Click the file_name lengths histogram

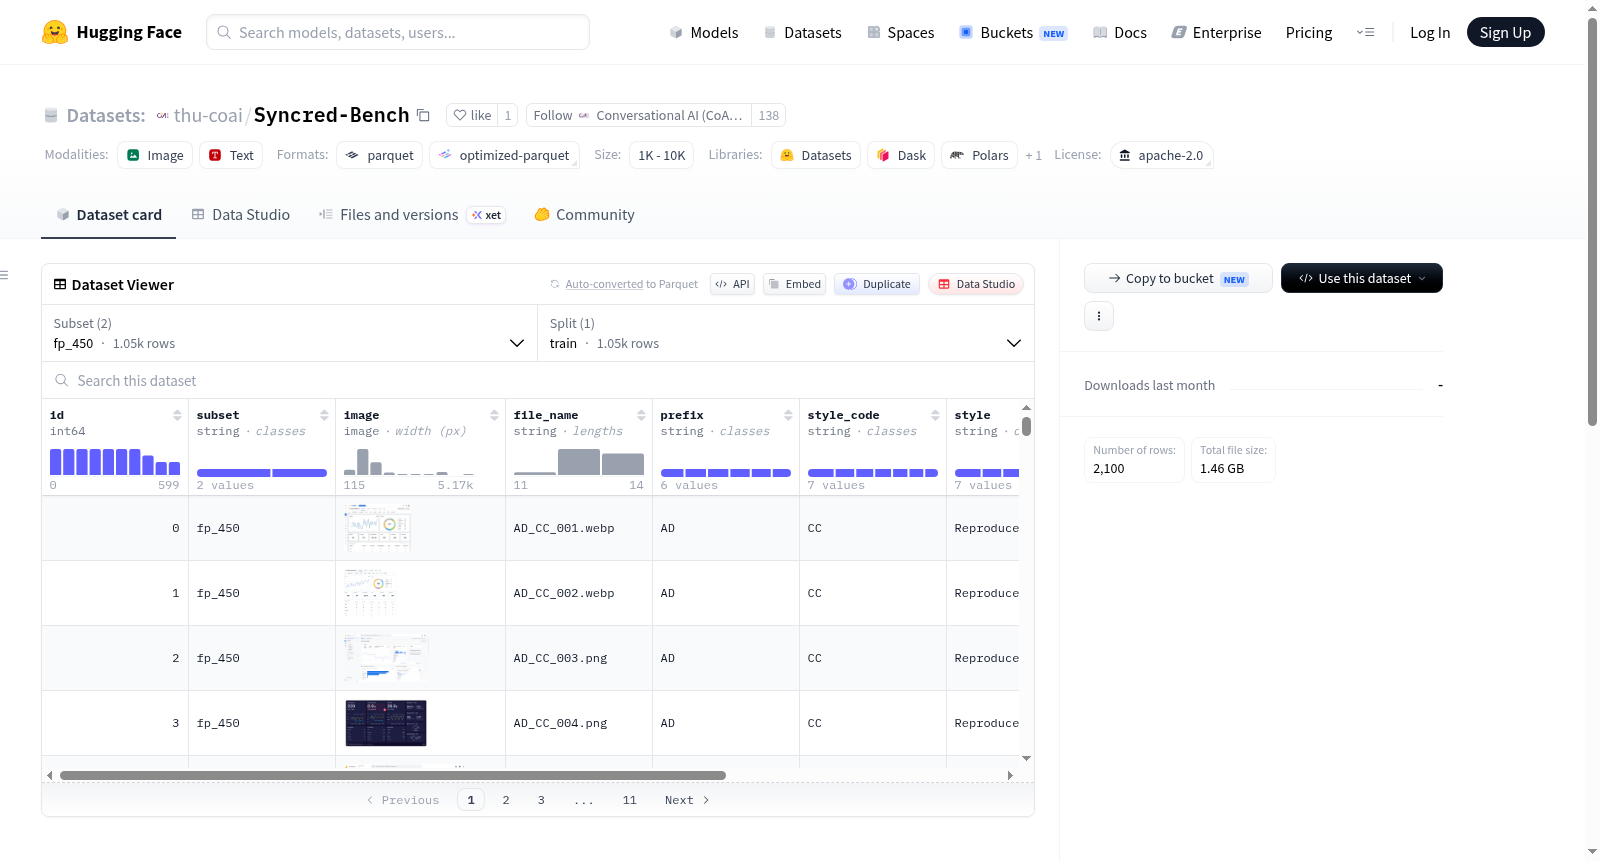[579, 462]
